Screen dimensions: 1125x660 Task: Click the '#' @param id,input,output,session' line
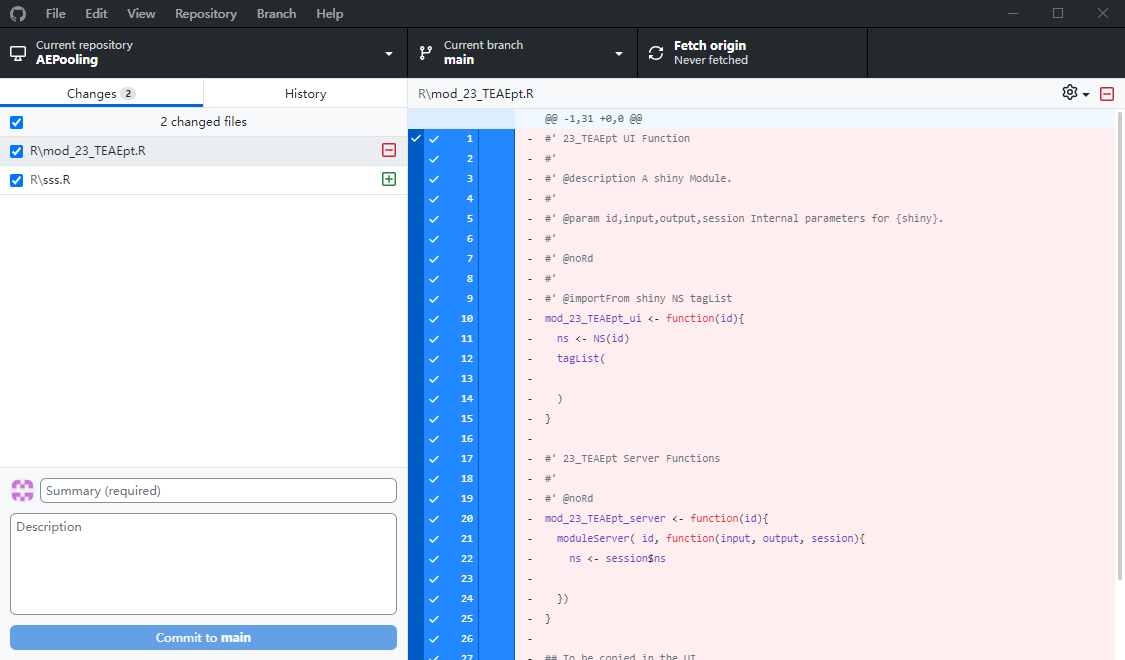(744, 219)
